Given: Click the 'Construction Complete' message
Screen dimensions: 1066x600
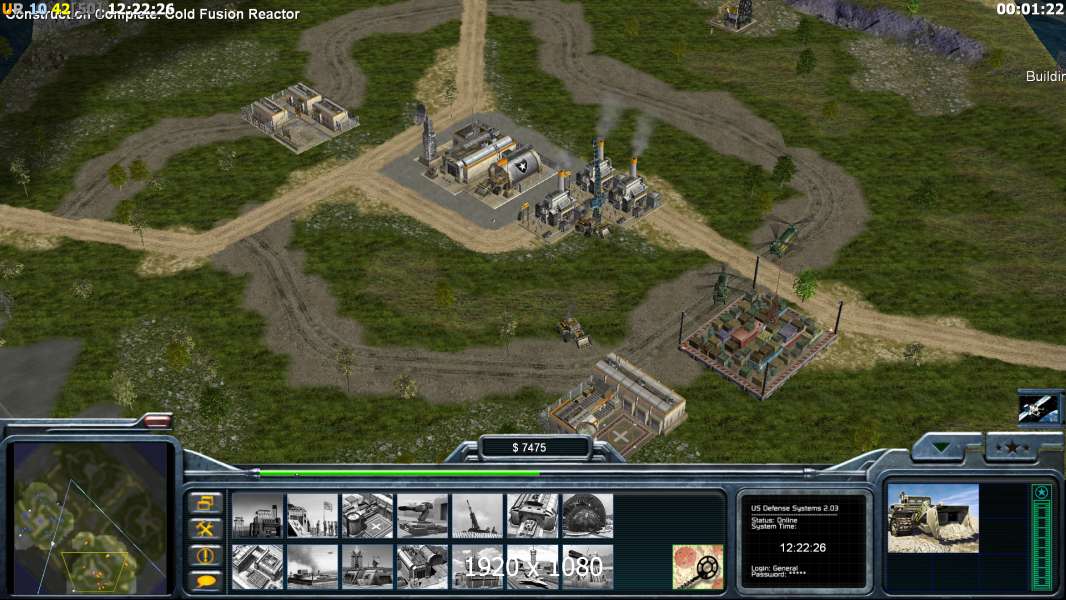Looking at the screenshot, I should 152,14.
